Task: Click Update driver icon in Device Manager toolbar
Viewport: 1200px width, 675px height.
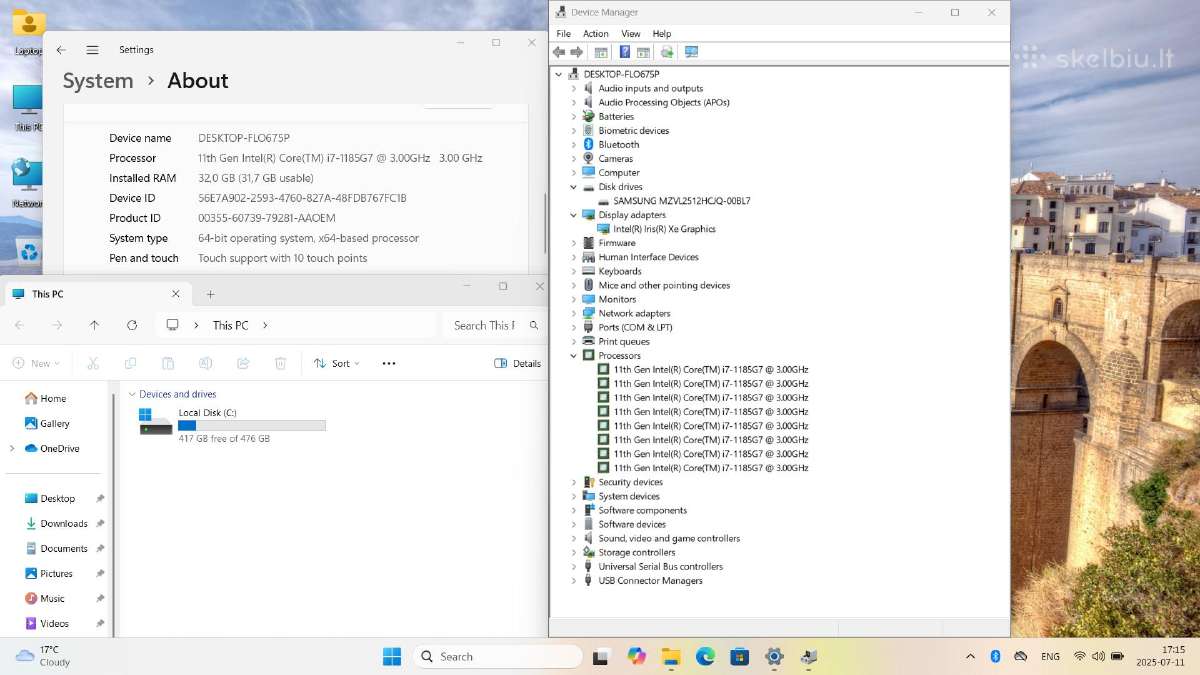Action: tap(667, 52)
